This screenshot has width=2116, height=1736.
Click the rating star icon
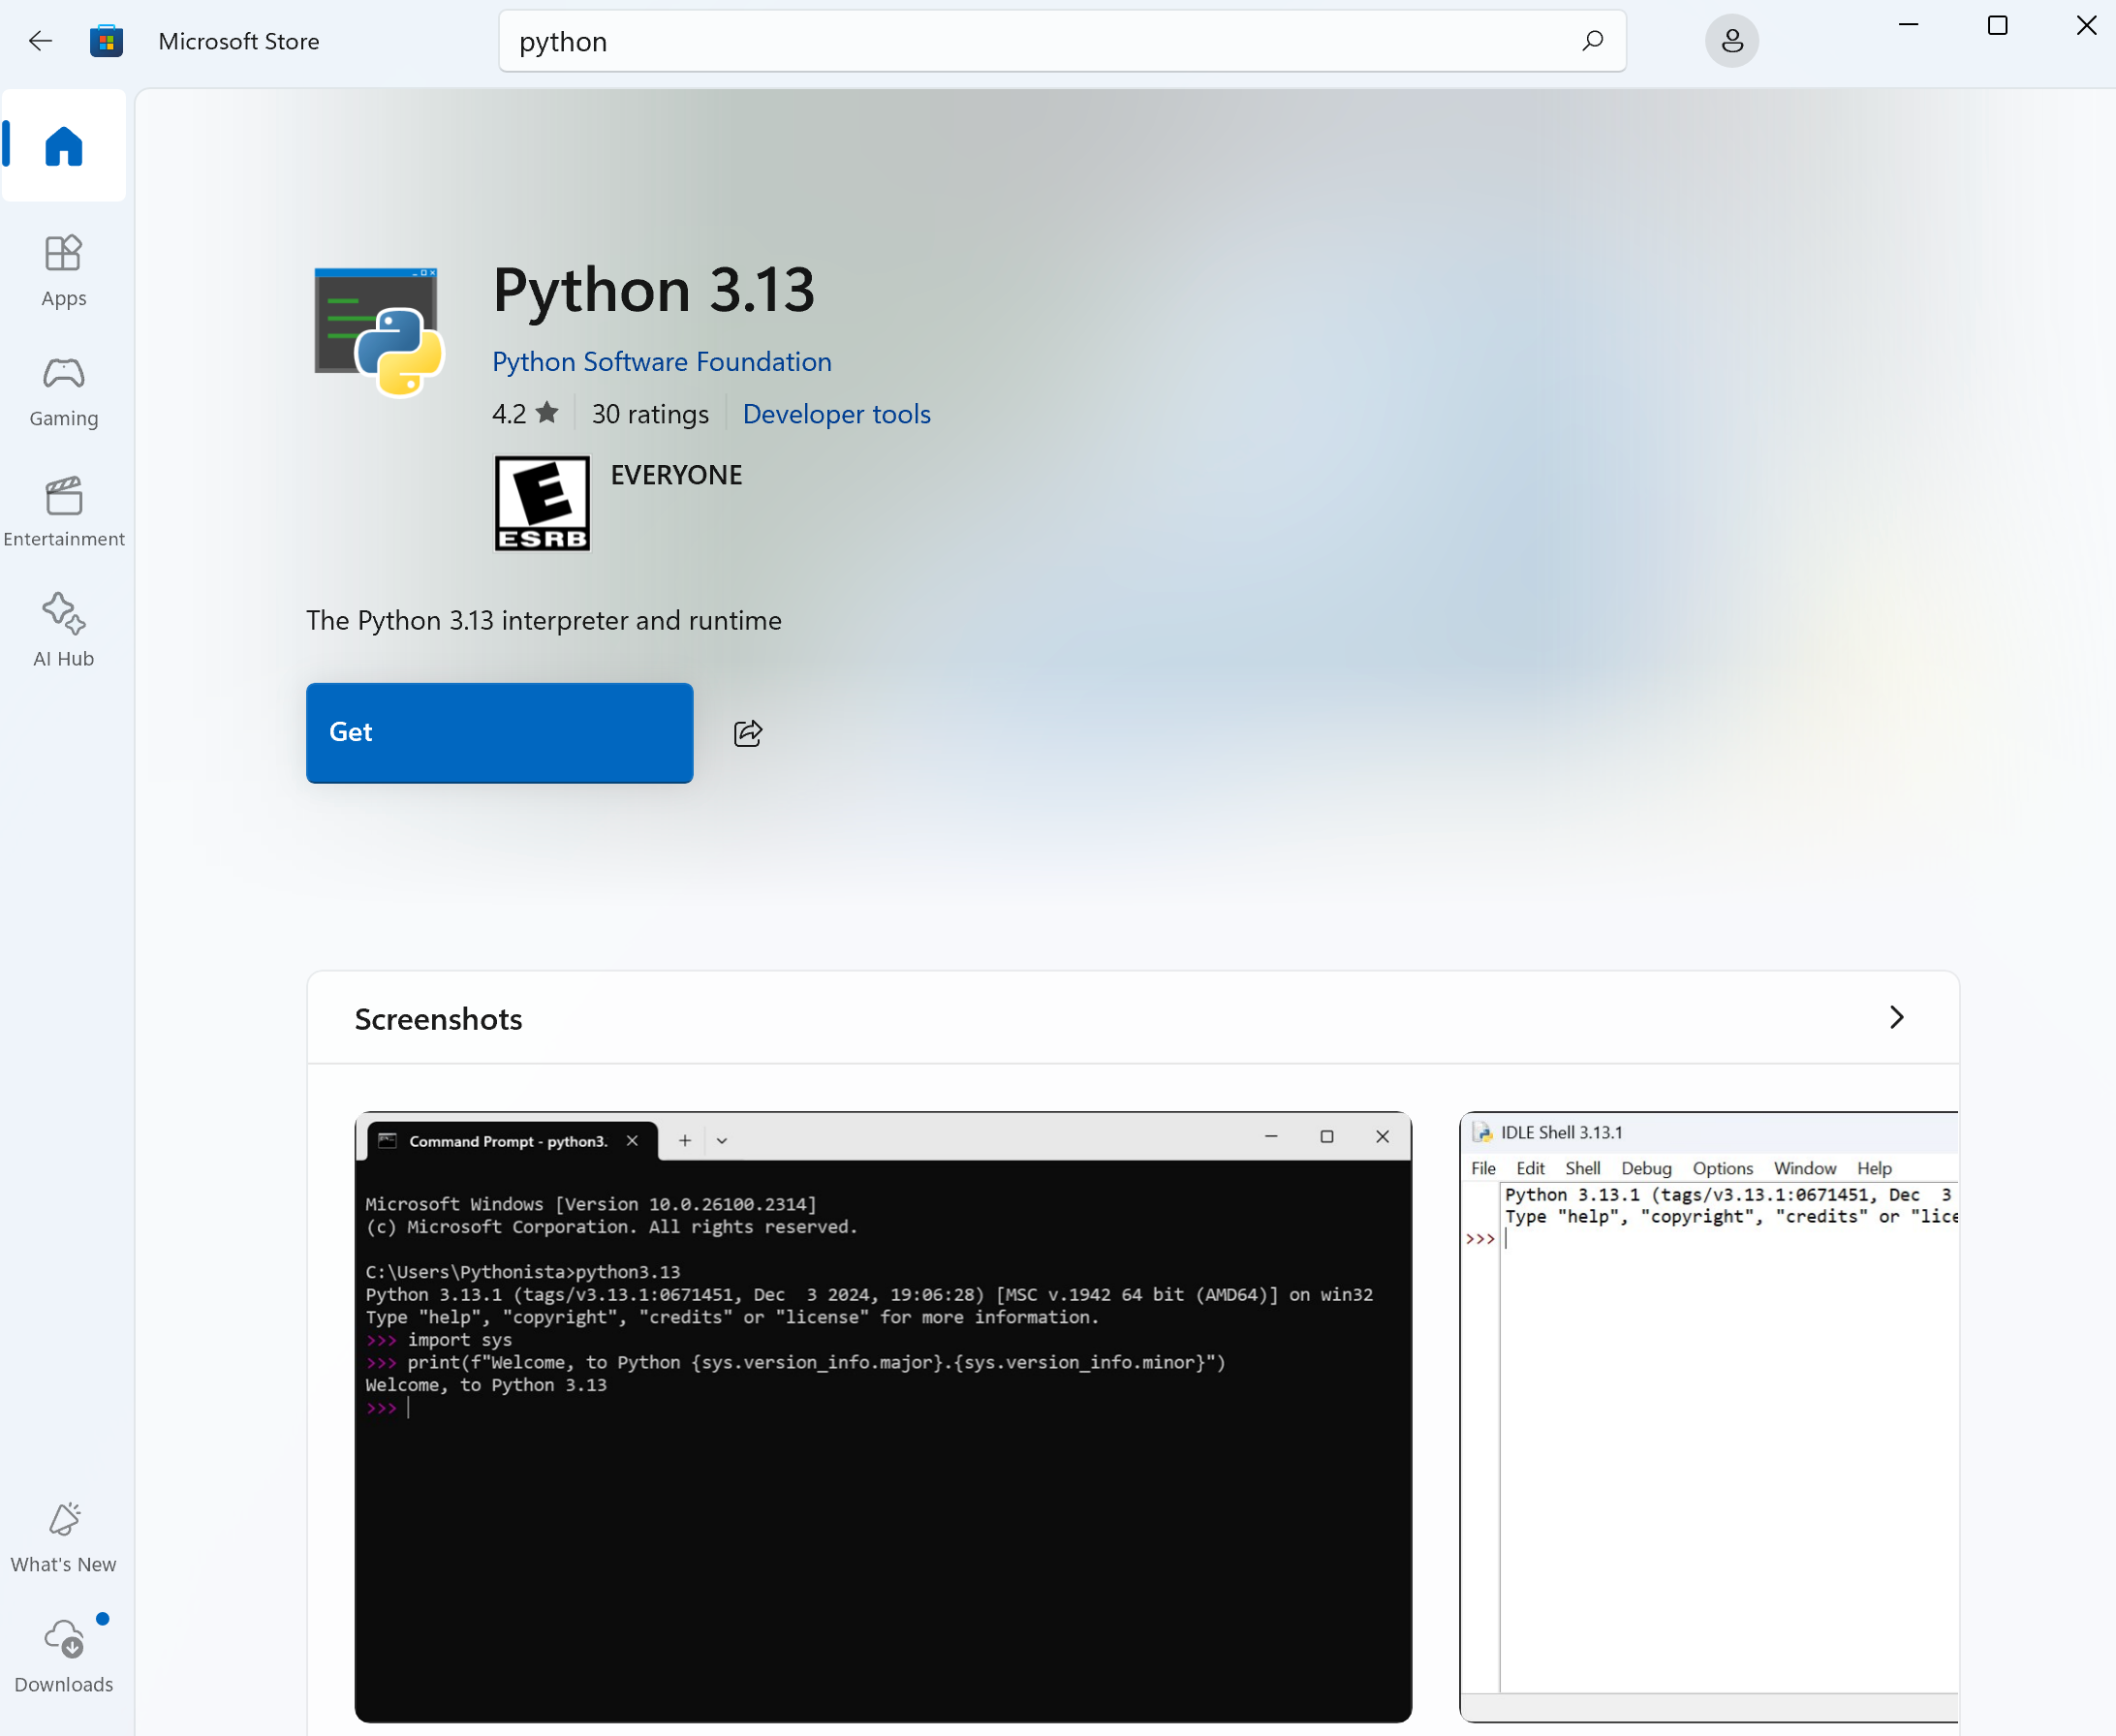(x=547, y=412)
